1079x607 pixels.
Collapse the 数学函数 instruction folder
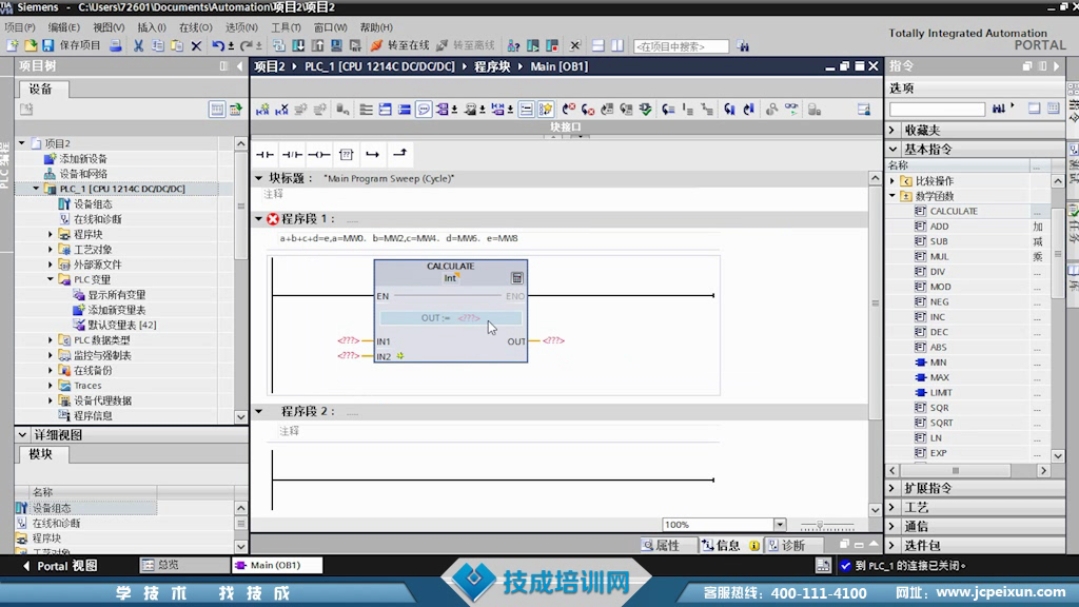click(x=893, y=196)
